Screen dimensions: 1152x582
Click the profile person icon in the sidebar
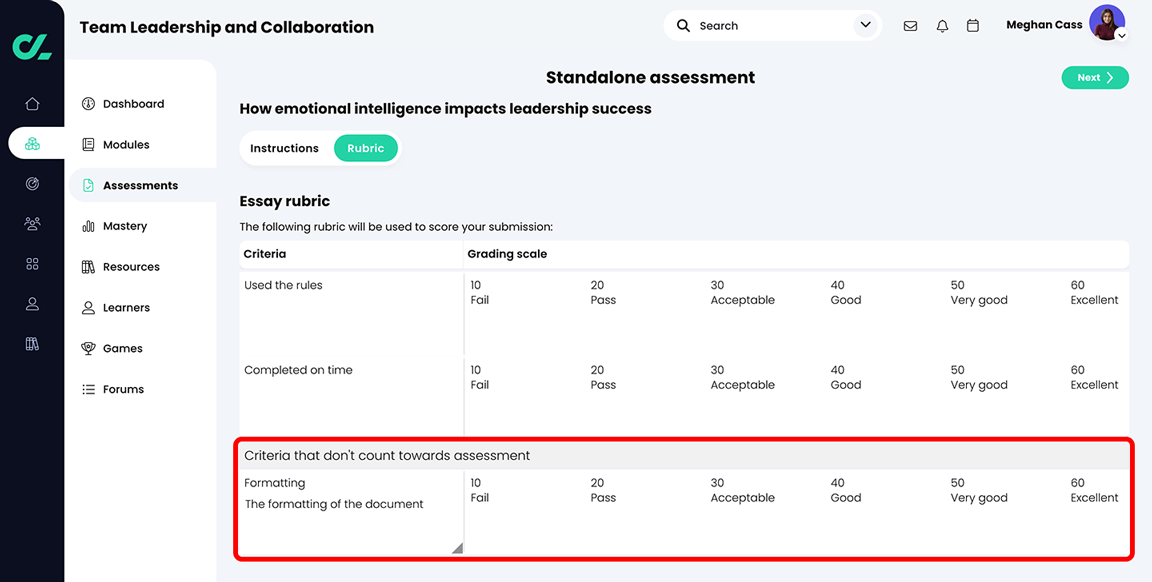tap(32, 303)
